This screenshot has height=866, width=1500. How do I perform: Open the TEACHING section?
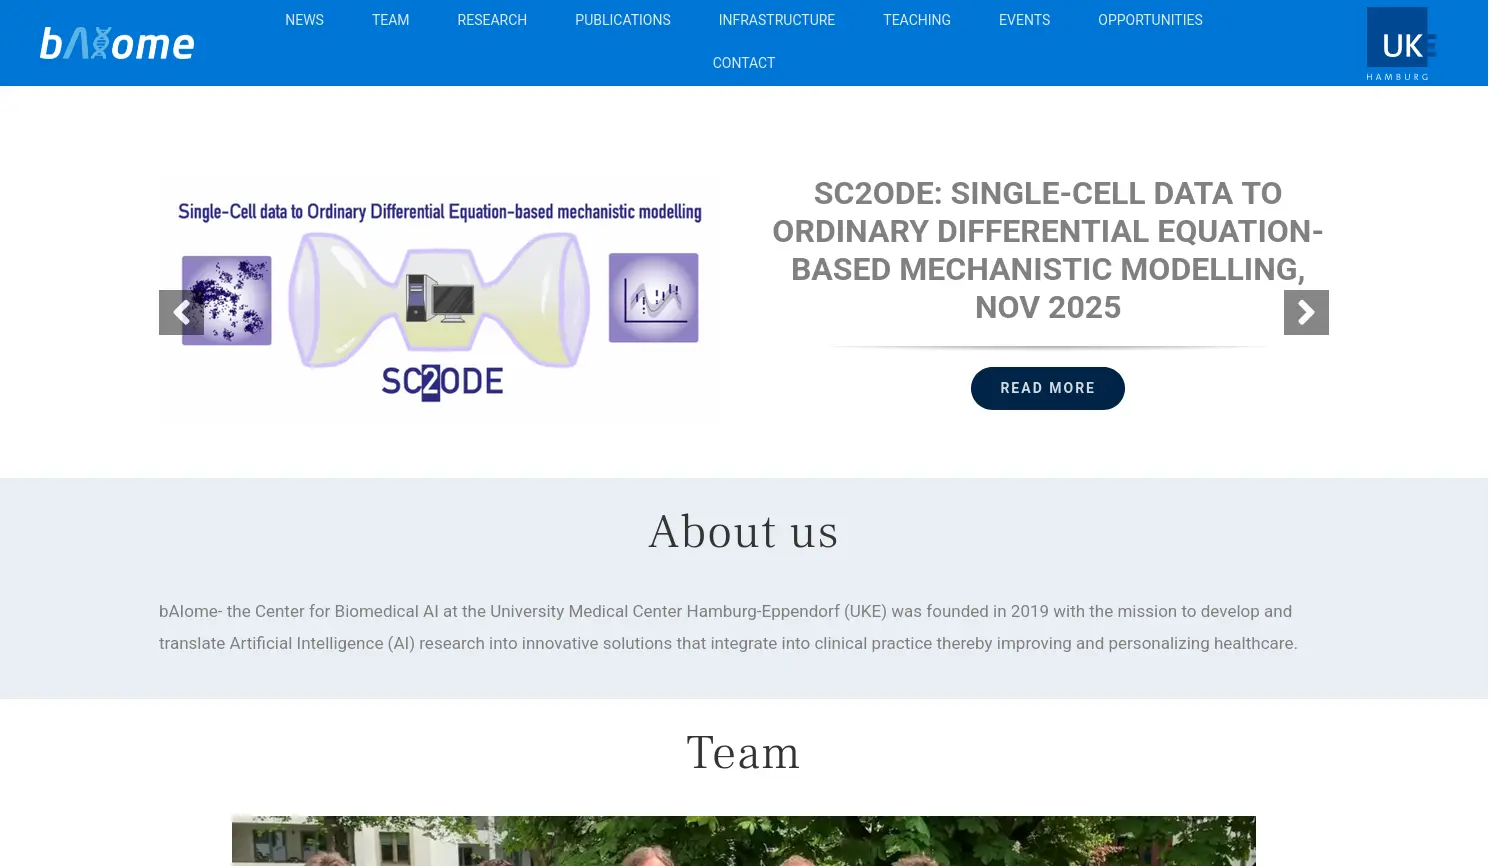point(916,20)
